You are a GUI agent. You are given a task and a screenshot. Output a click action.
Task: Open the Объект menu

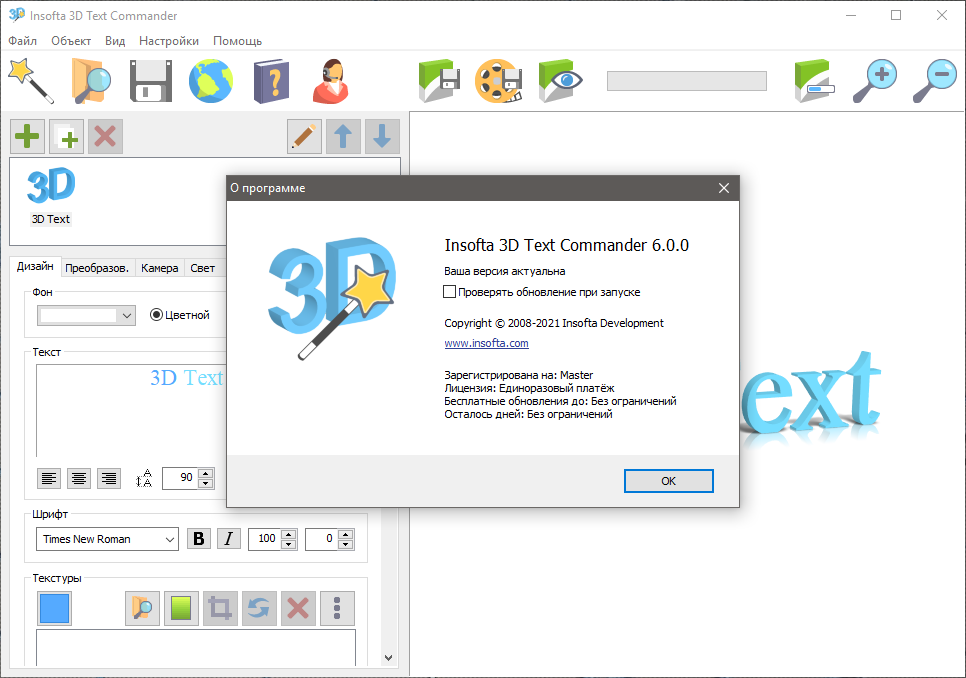pos(71,41)
